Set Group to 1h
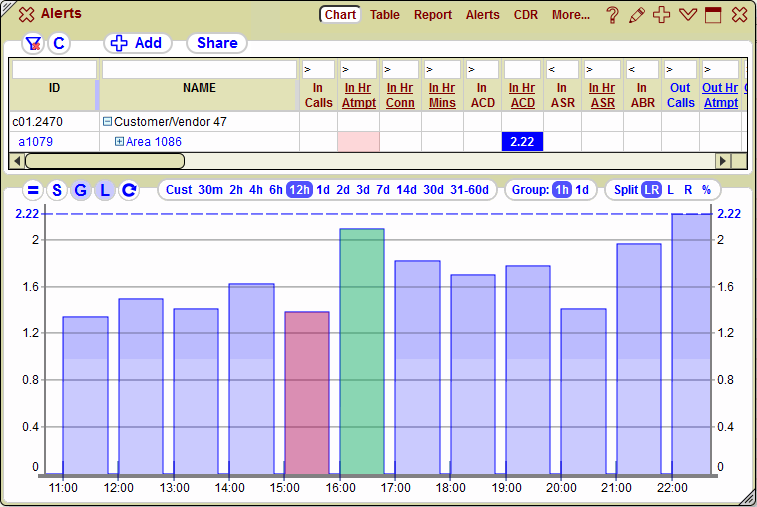The height and width of the screenshot is (507, 757). tap(561, 190)
